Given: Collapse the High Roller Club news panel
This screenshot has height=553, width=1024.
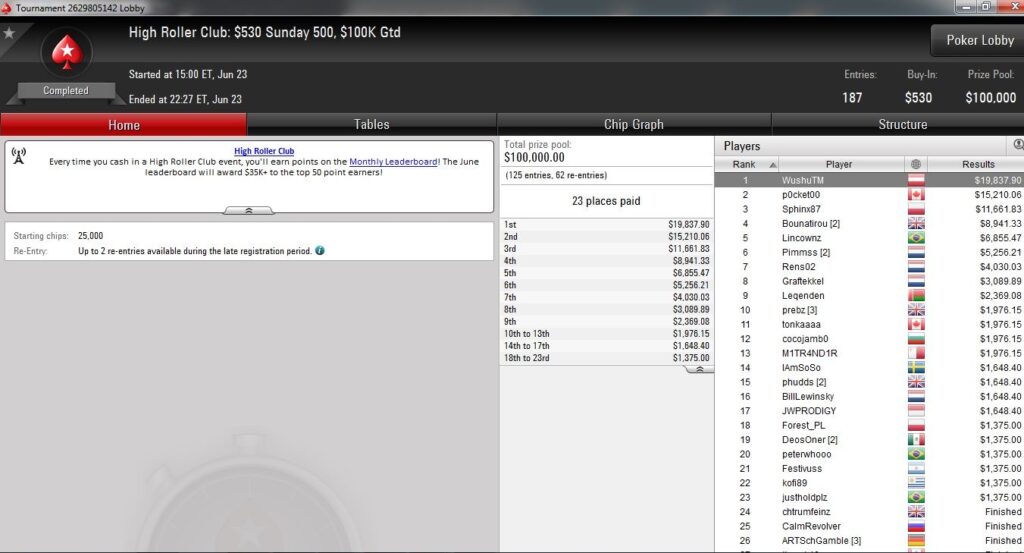Looking at the screenshot, I should [249, 210].
